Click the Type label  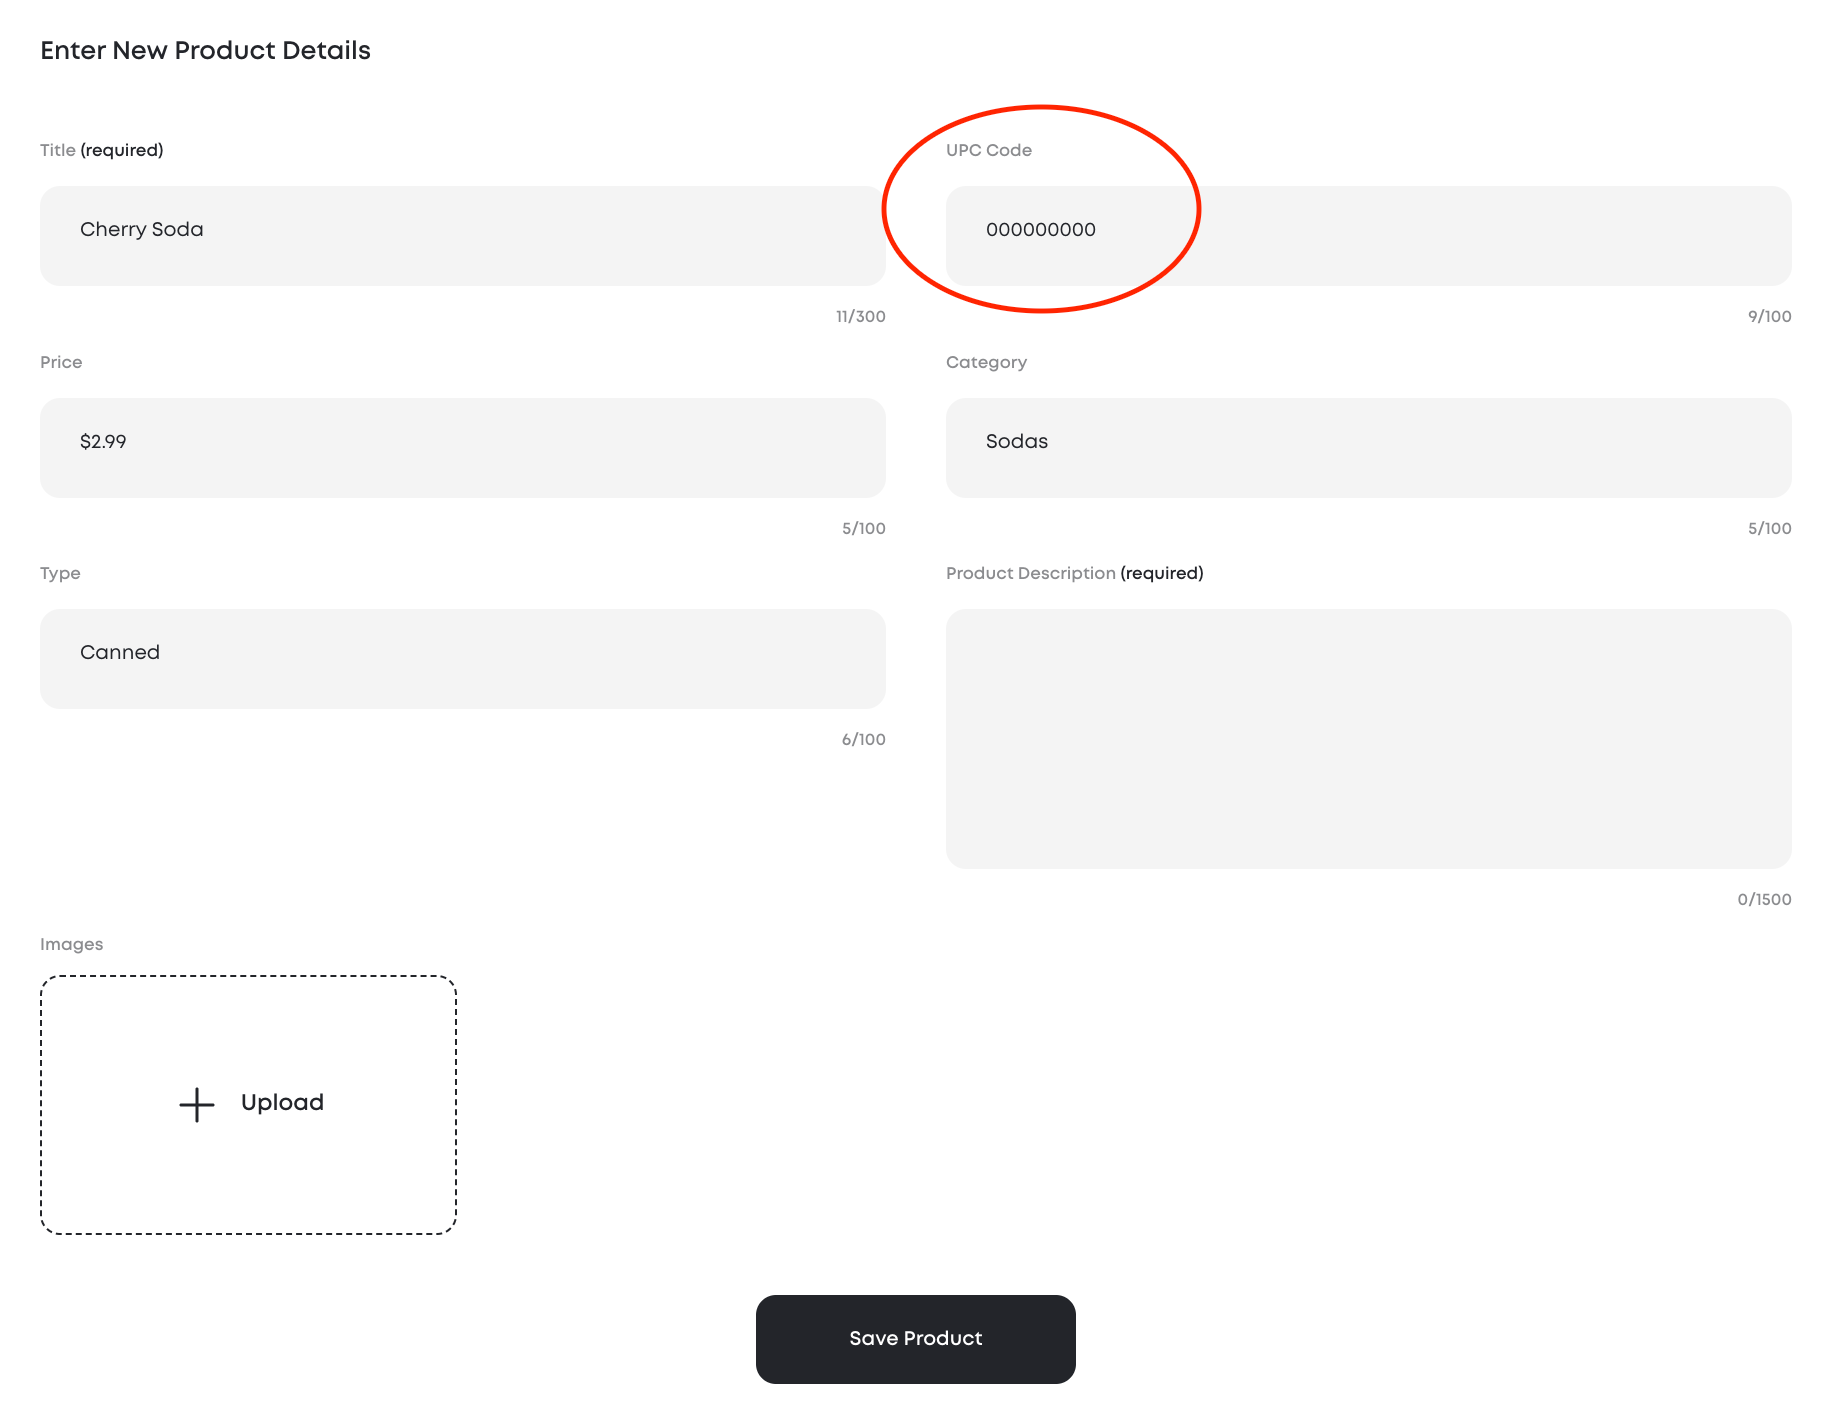click(60, 573)
